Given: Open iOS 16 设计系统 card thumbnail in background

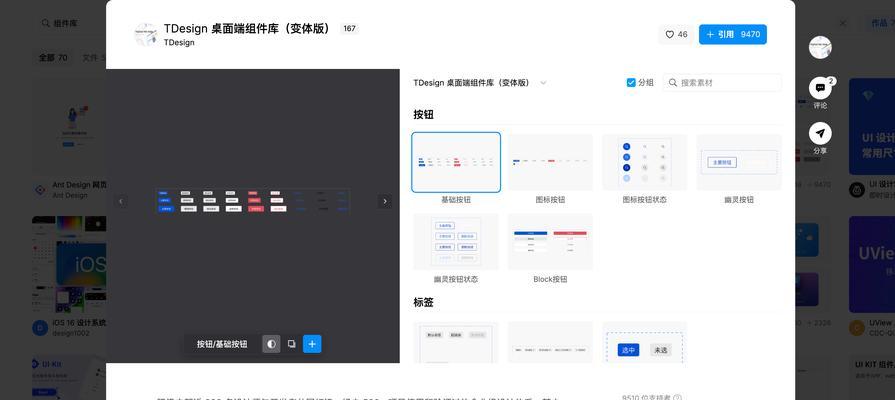Looking at the screenshot, I should point(69,264).
